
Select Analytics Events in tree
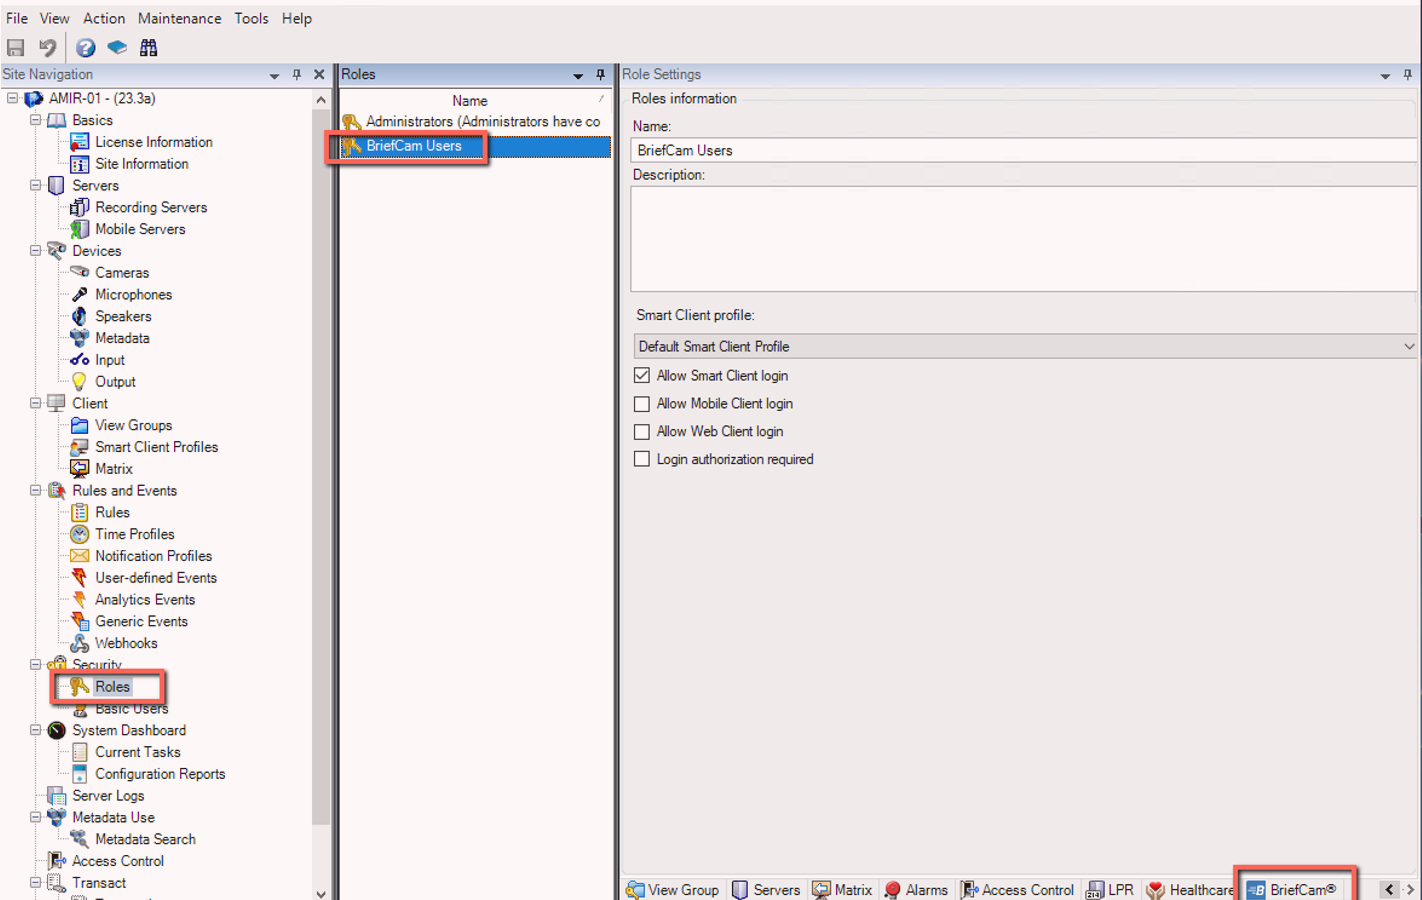point(145,600)
